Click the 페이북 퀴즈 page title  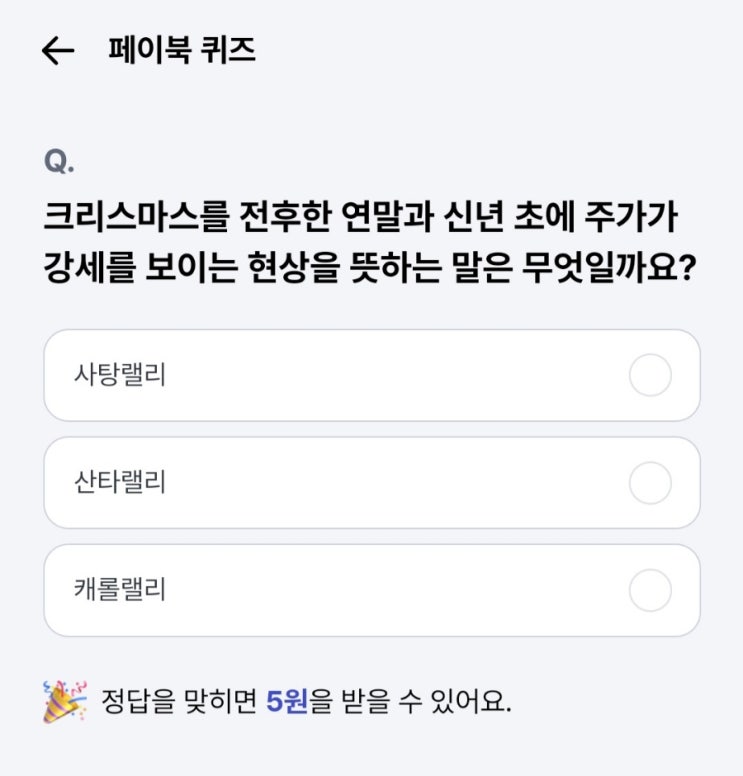(x=182, y=51)
